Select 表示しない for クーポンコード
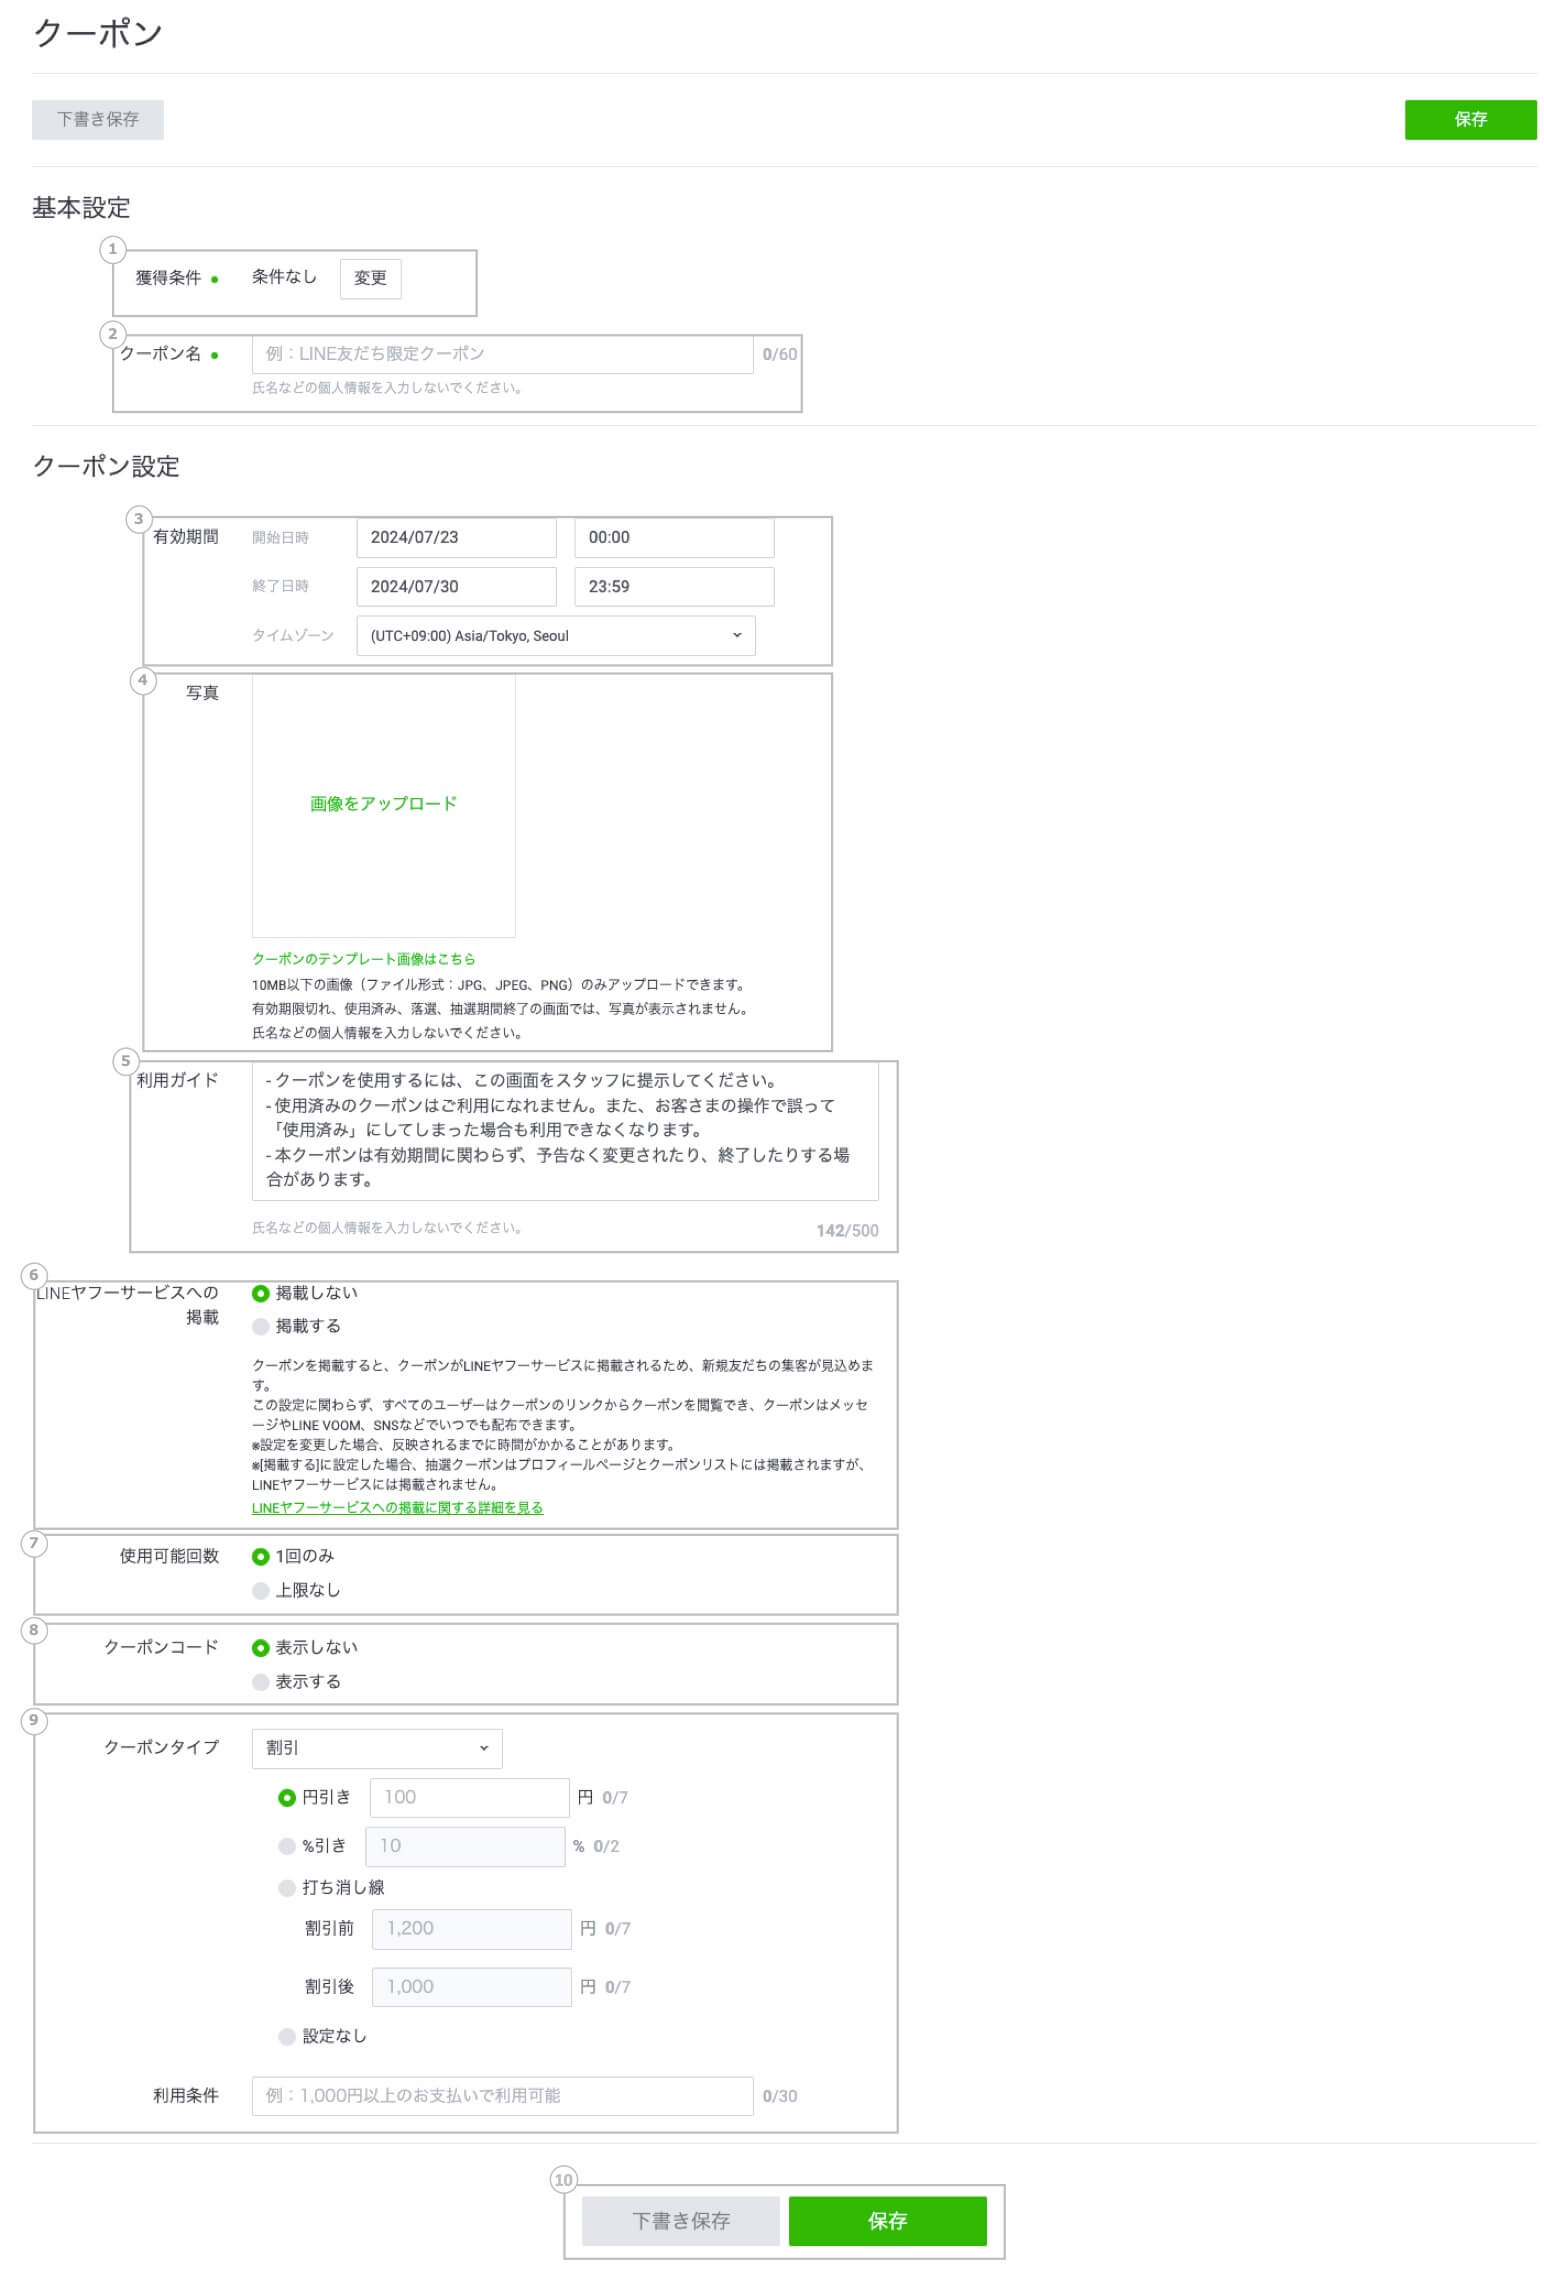 pos(261,1647)
